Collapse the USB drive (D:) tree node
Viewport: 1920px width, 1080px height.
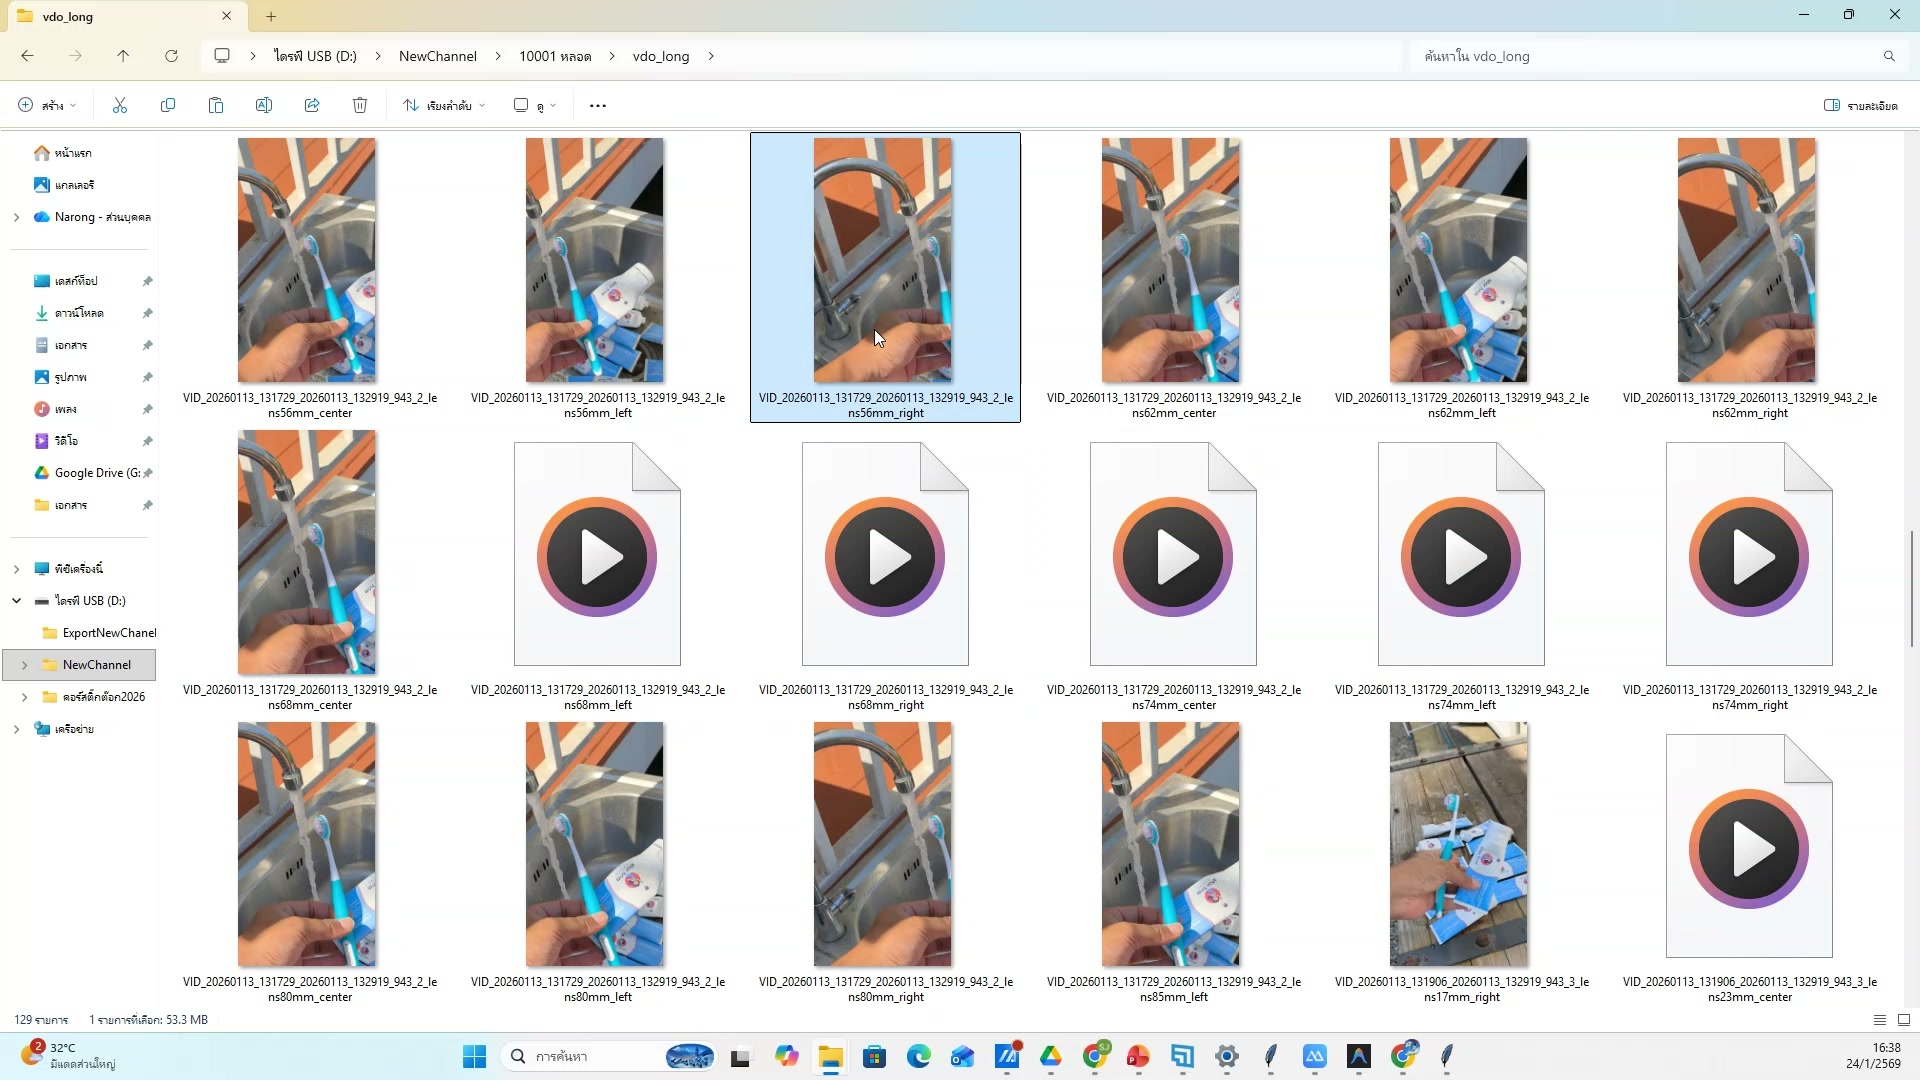pos(16,601)
